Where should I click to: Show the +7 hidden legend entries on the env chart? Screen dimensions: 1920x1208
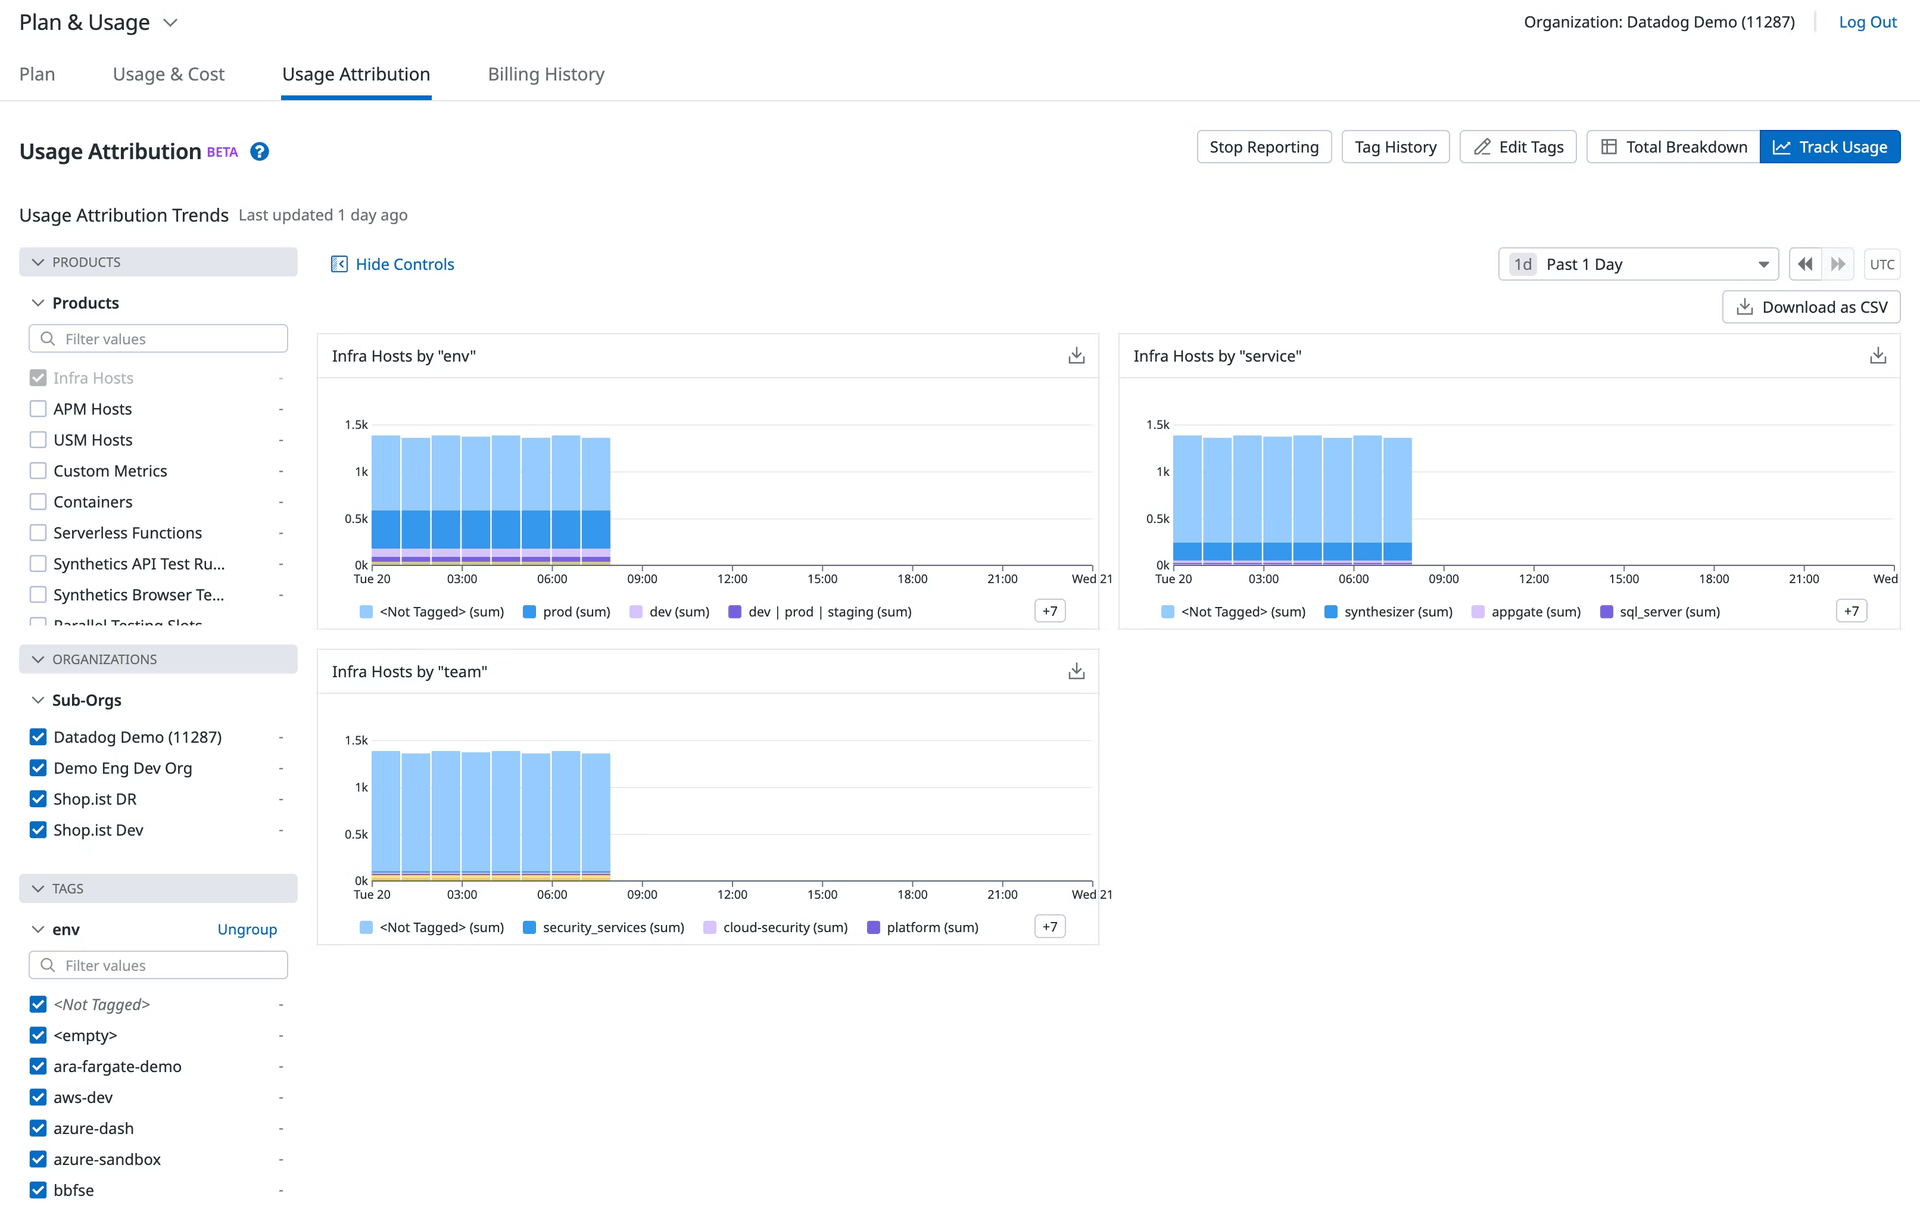pos(1049,610)
